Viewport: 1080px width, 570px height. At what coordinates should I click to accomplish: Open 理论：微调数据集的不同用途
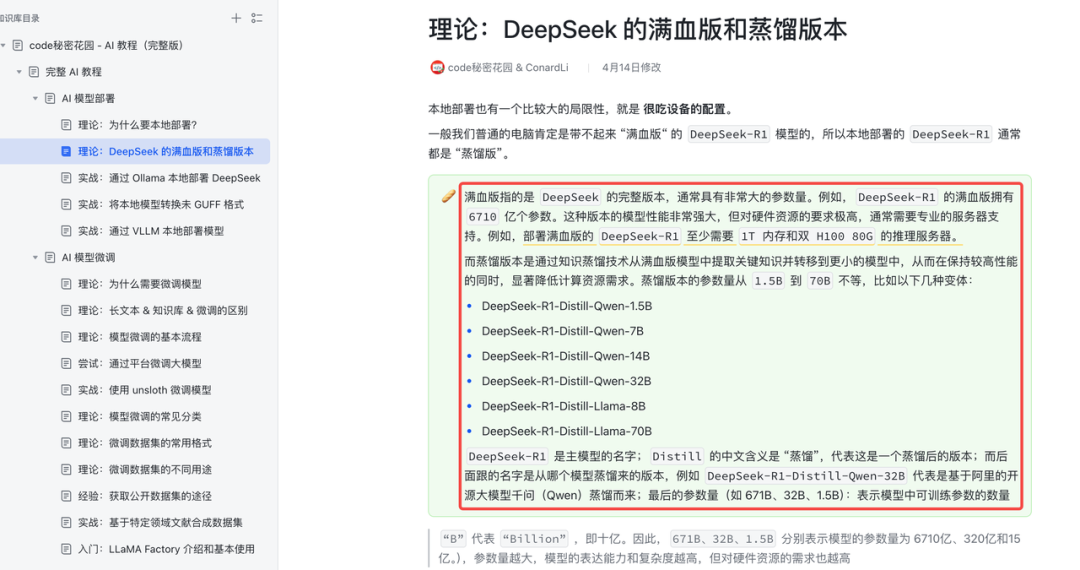coord(145,469)
